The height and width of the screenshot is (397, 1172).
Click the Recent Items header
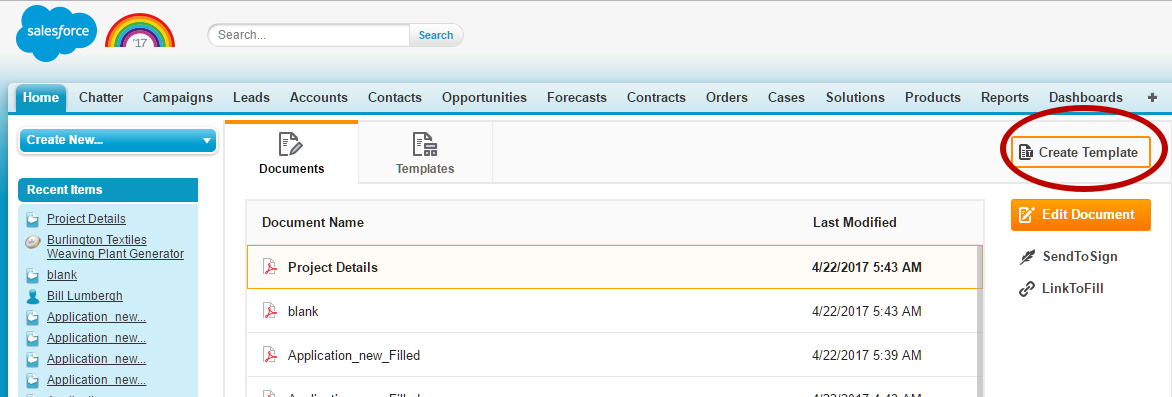click(x=108, y=190)
